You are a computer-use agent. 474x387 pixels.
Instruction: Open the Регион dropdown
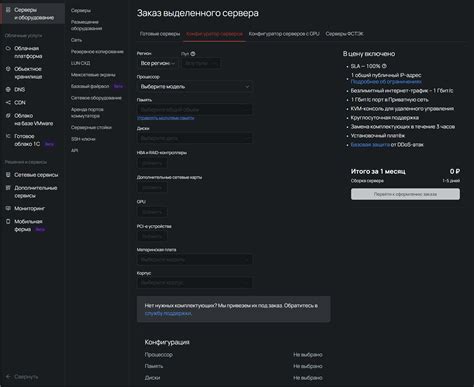157,63
